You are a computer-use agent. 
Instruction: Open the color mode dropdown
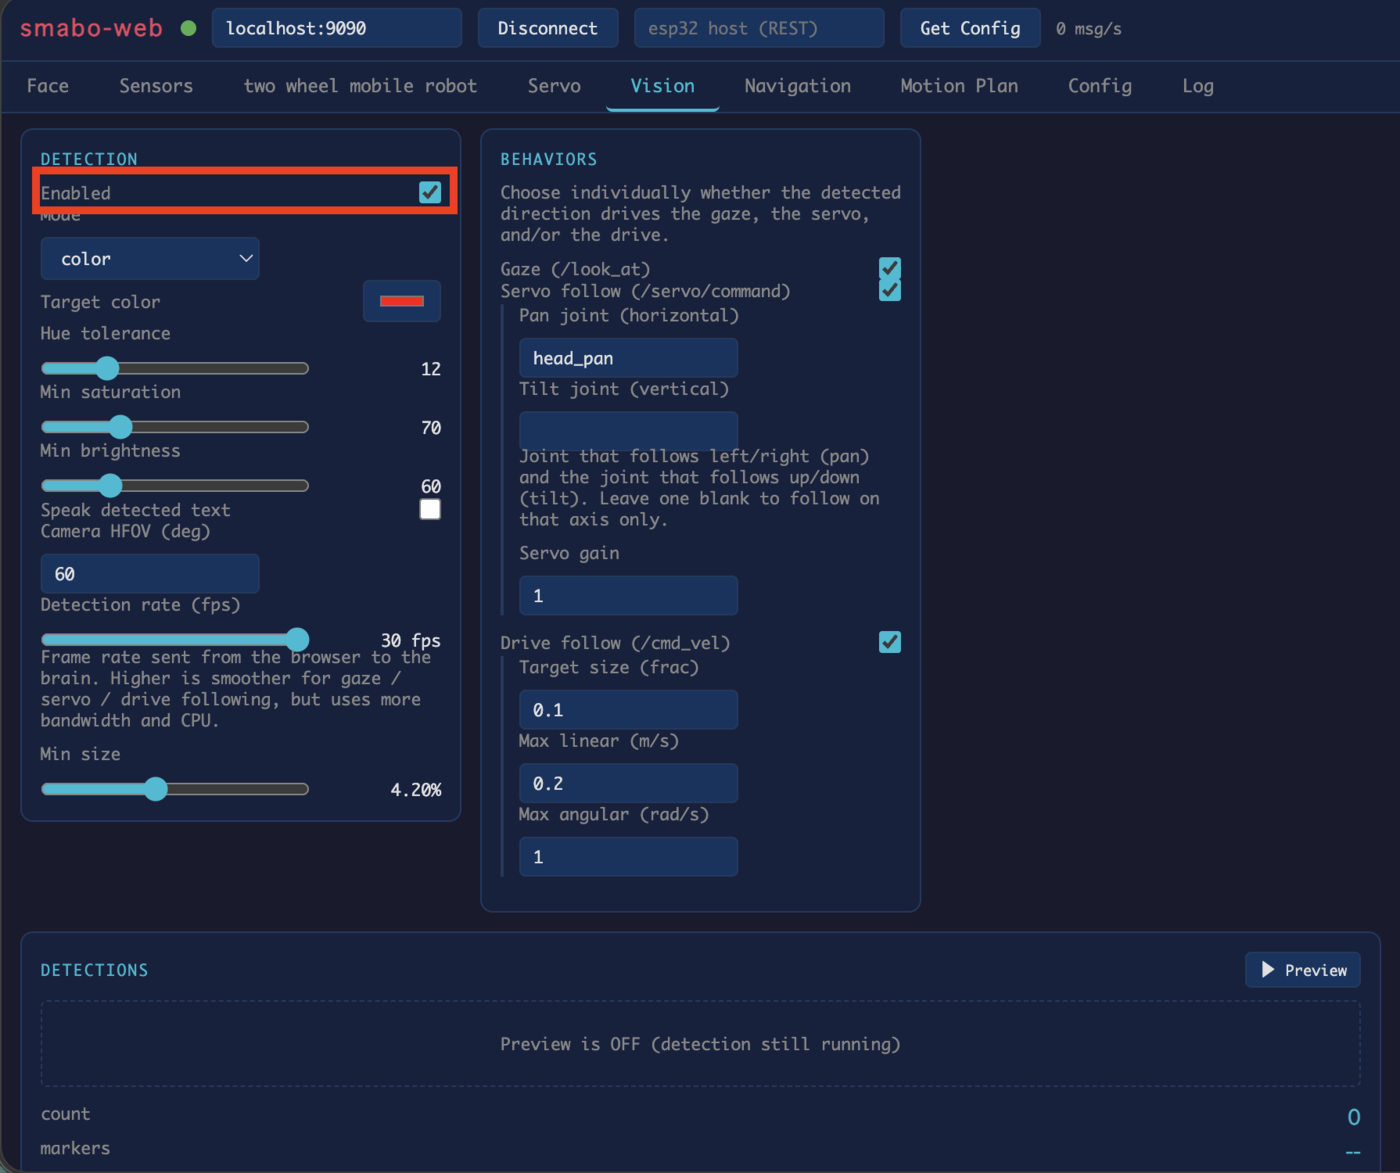(x=150, y=259)
